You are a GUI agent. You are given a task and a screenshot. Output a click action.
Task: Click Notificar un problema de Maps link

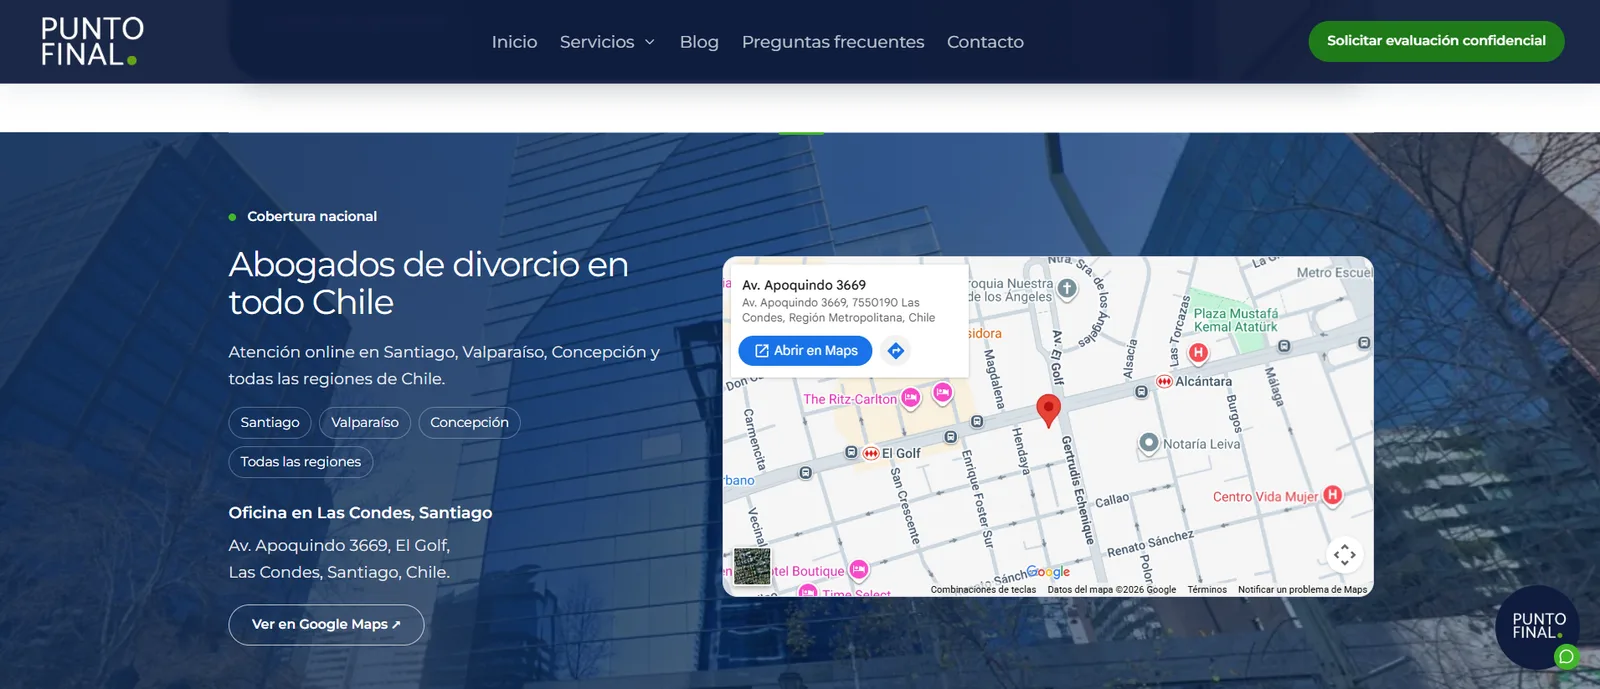pyautogui.click(x=1302, y=590)
